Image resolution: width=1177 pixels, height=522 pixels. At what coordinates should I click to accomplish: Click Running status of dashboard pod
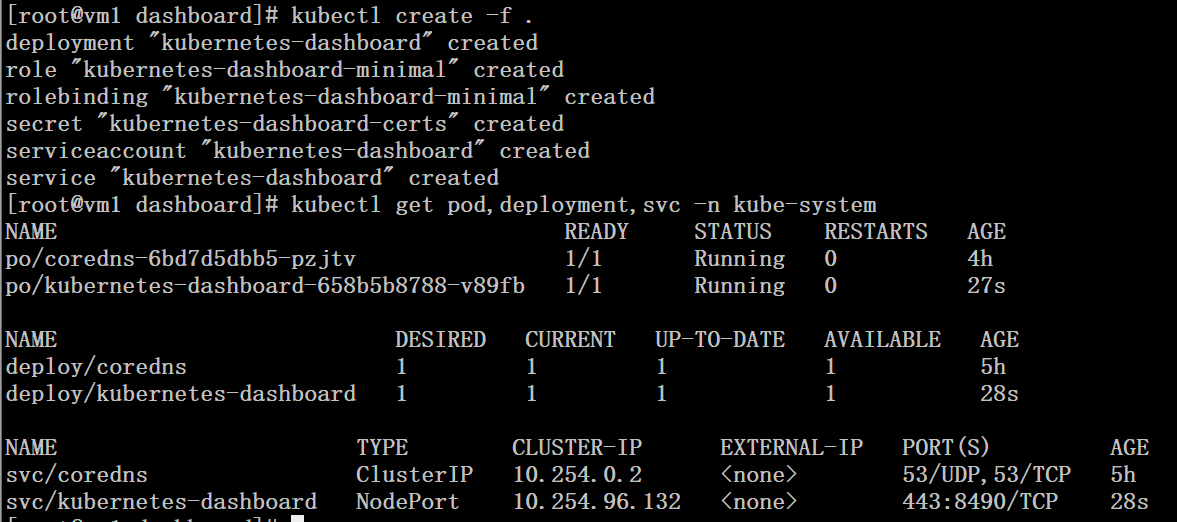click(739, 287)
